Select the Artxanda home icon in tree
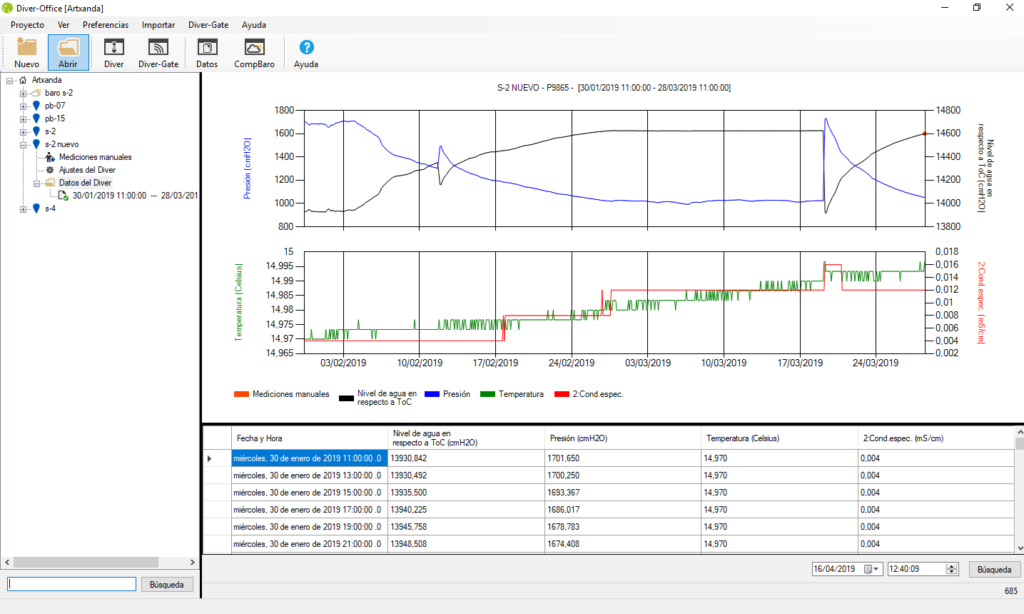1024x614 pixels. [x=23, y=80]
